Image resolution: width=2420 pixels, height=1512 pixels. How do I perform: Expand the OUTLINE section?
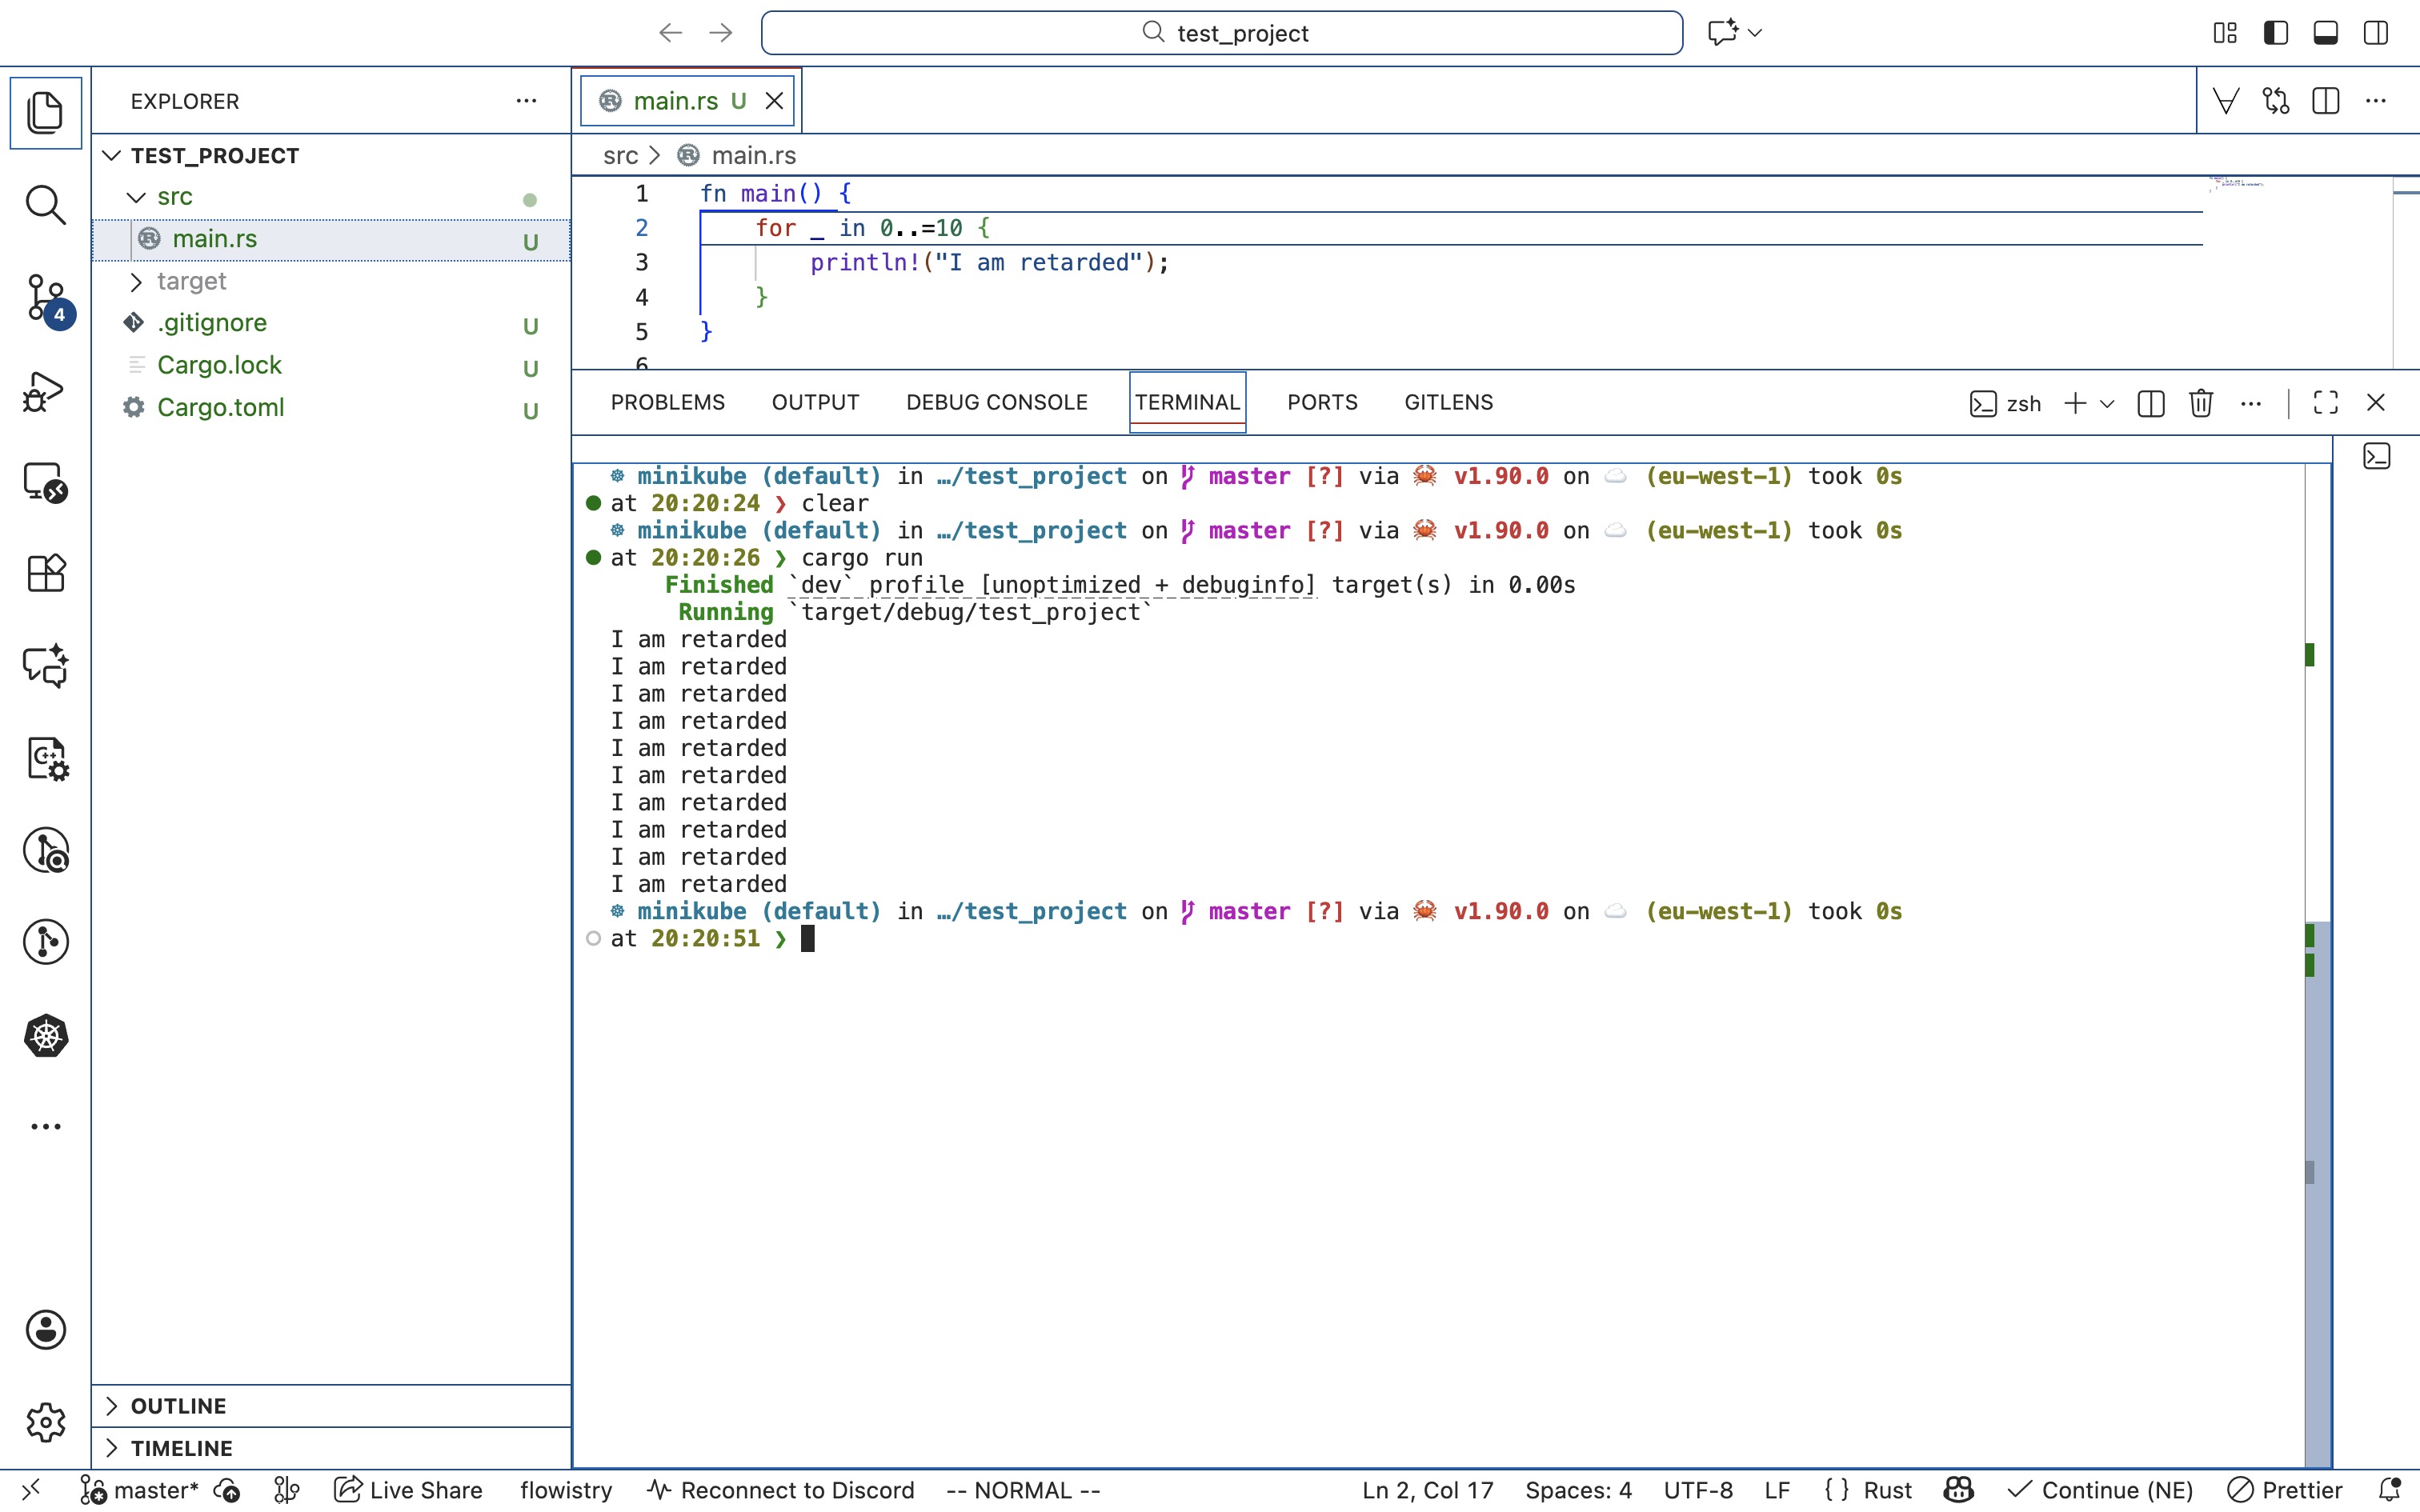pyautogui.click(x=178, y=1405)
